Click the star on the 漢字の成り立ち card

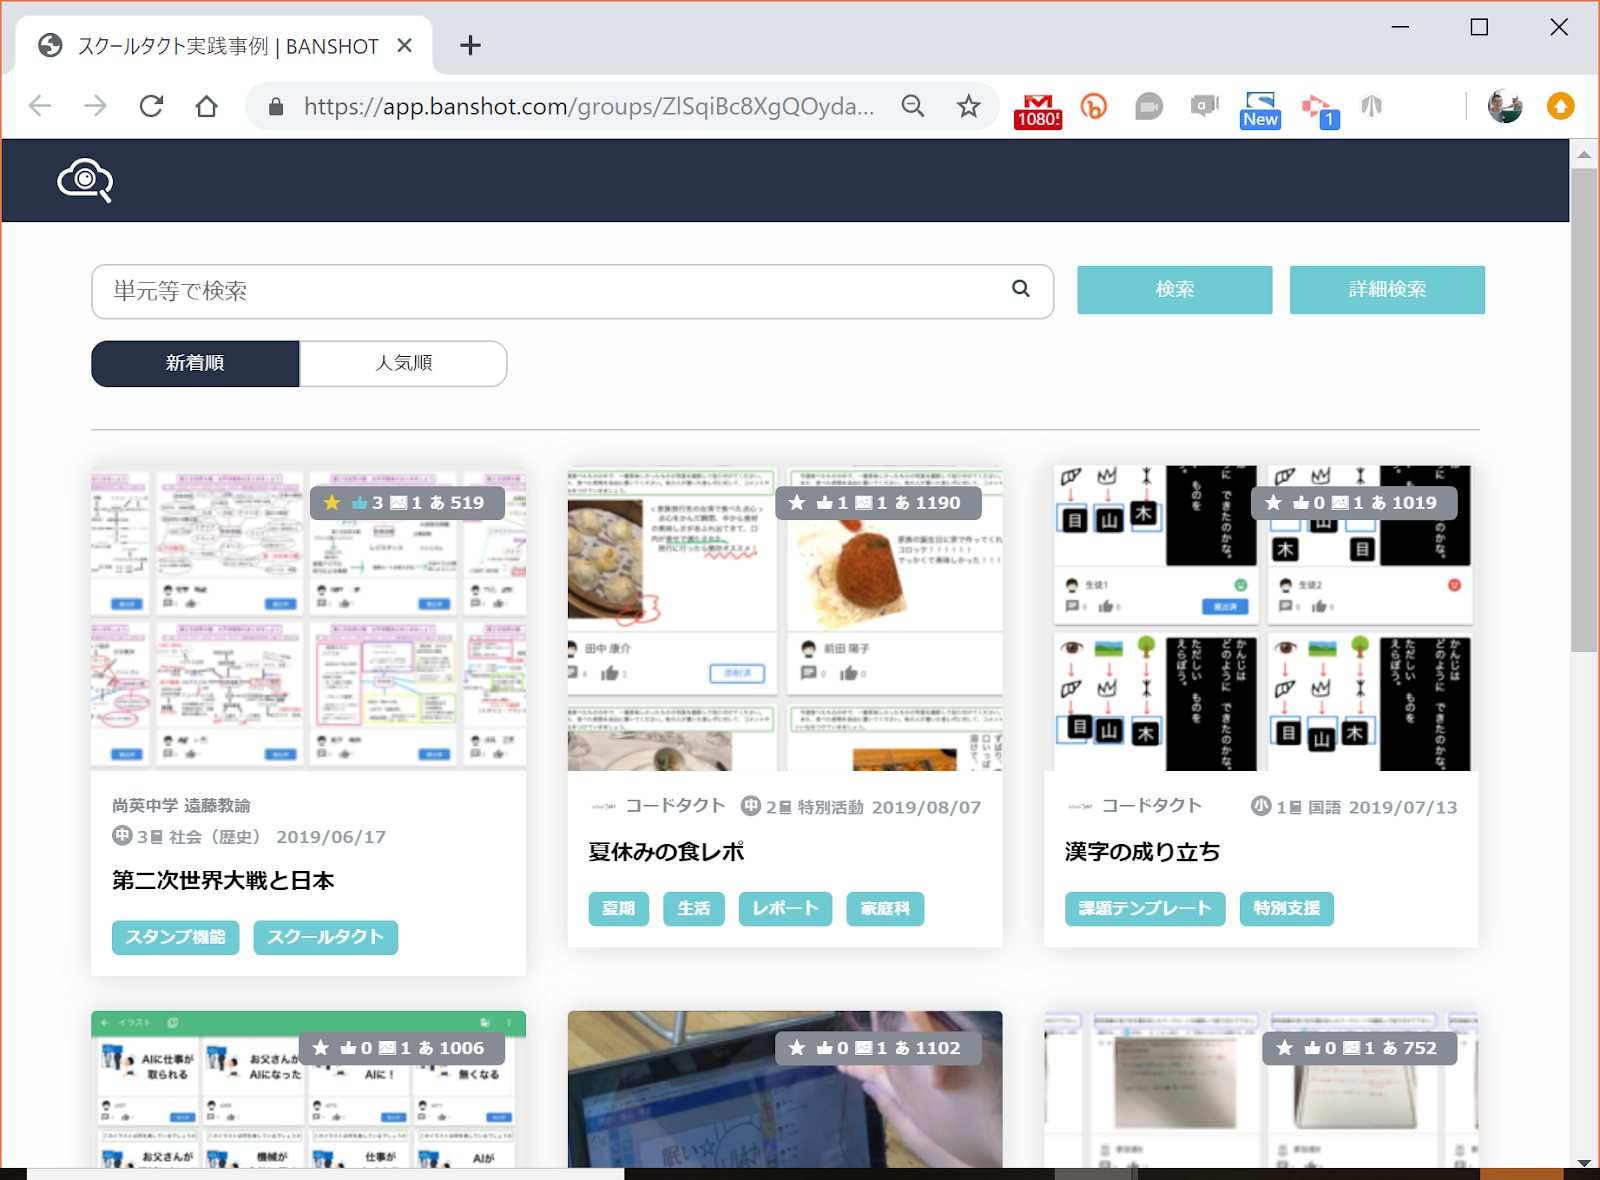1273,503
